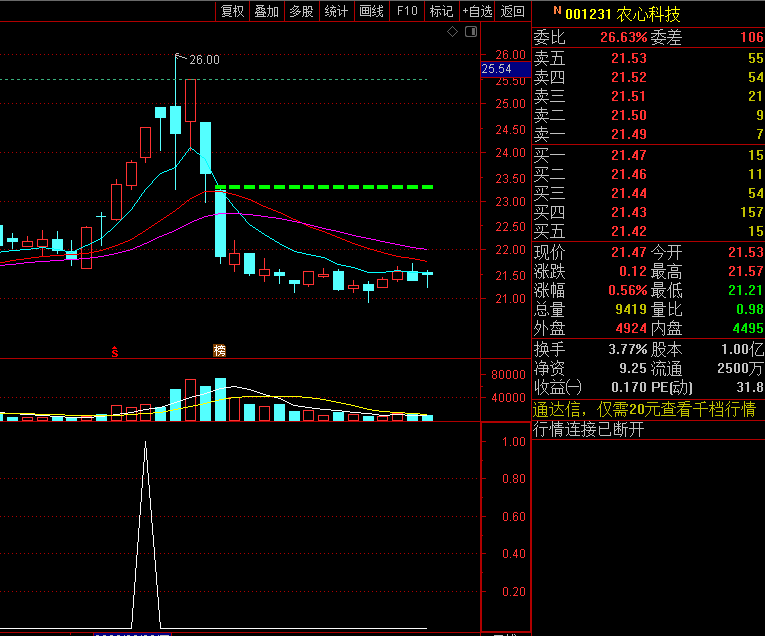This screenshot has width=765, height=636.
Task: Click the 今开 value 21.53
Action: click(745, 253)
